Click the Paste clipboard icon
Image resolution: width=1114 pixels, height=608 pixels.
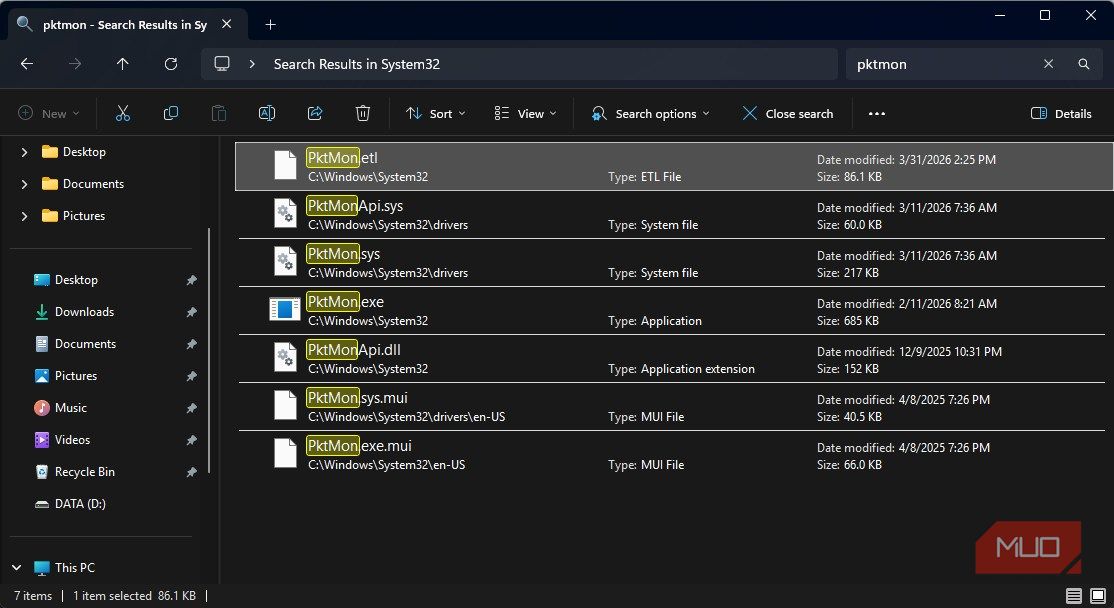coord(219,114)
